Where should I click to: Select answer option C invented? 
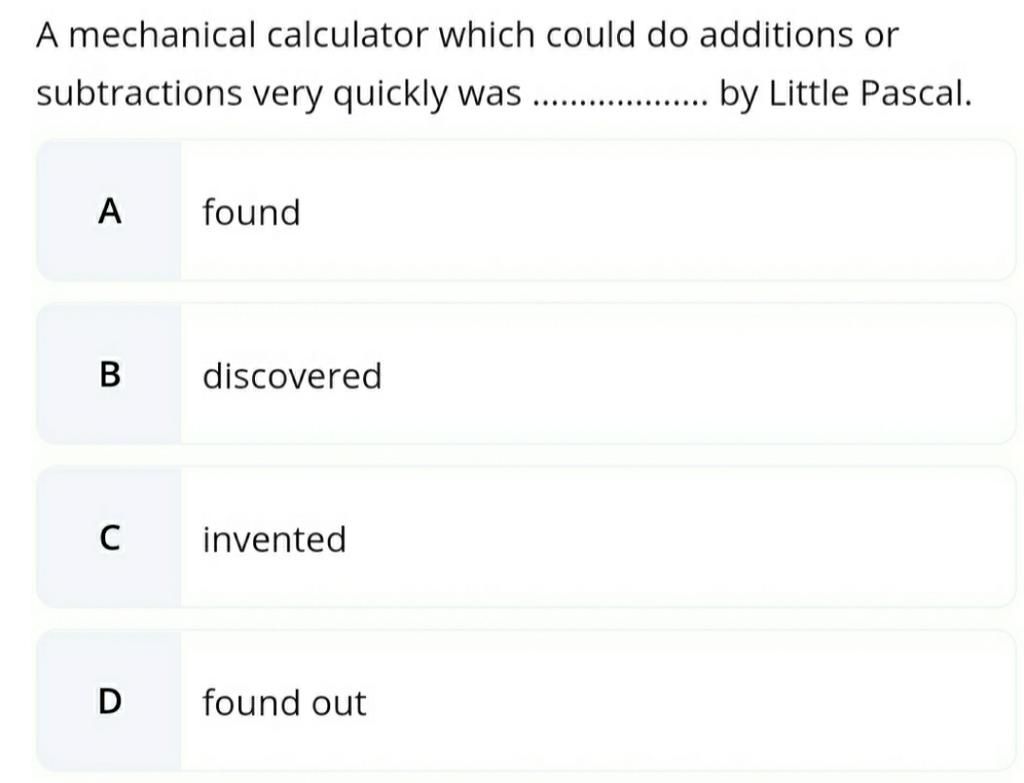tap(526, 537)
